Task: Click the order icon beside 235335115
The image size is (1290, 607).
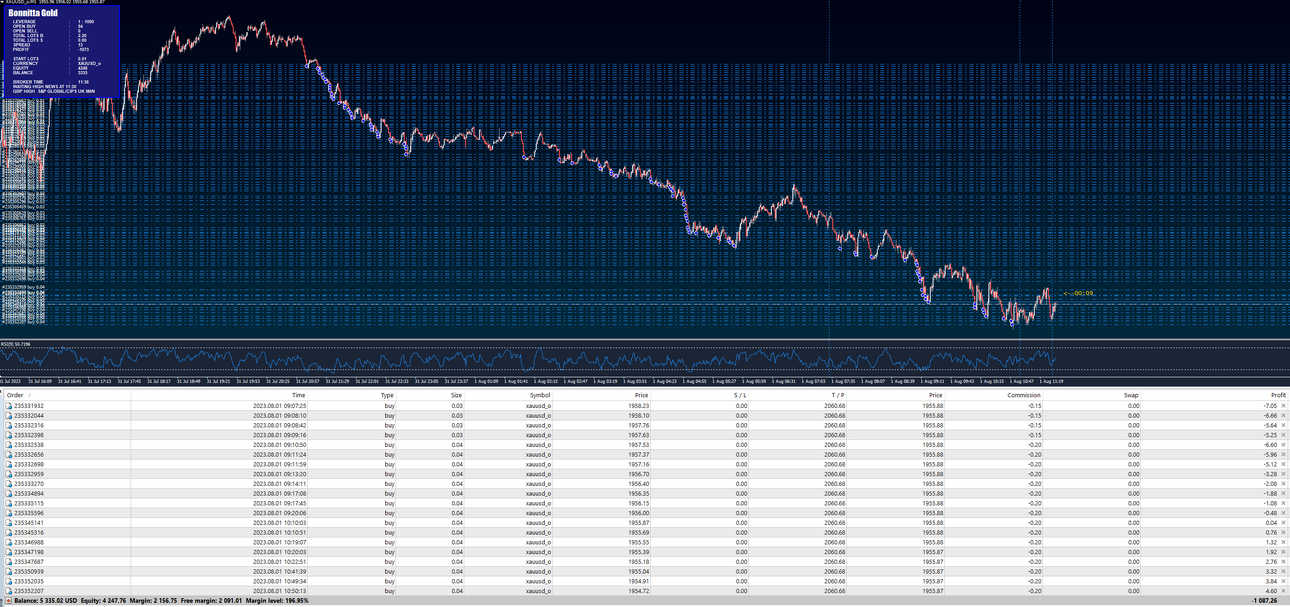Action: tap(9, 503)
